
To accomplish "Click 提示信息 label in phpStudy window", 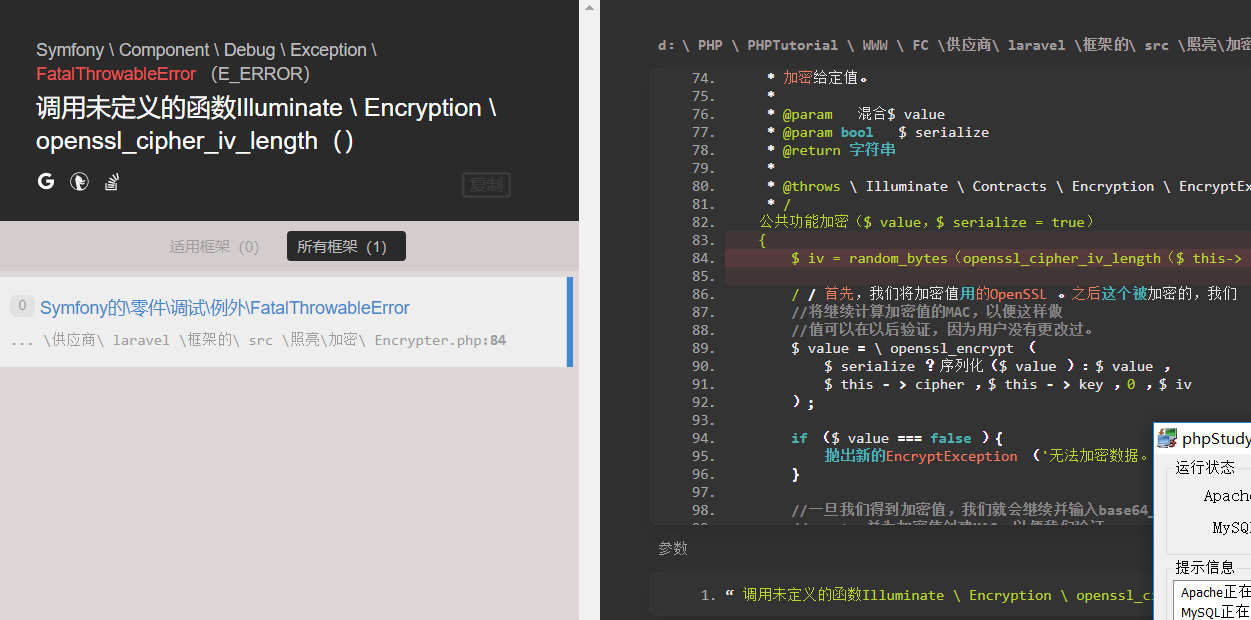I will tap(1205, 567).
